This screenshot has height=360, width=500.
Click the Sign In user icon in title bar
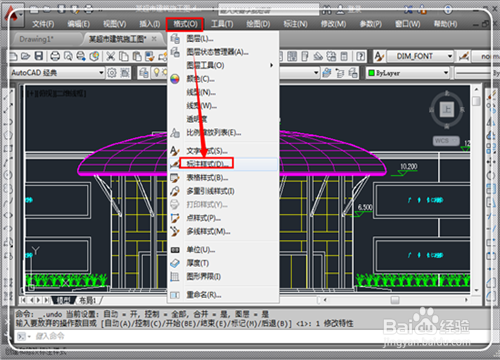[340, 9]
